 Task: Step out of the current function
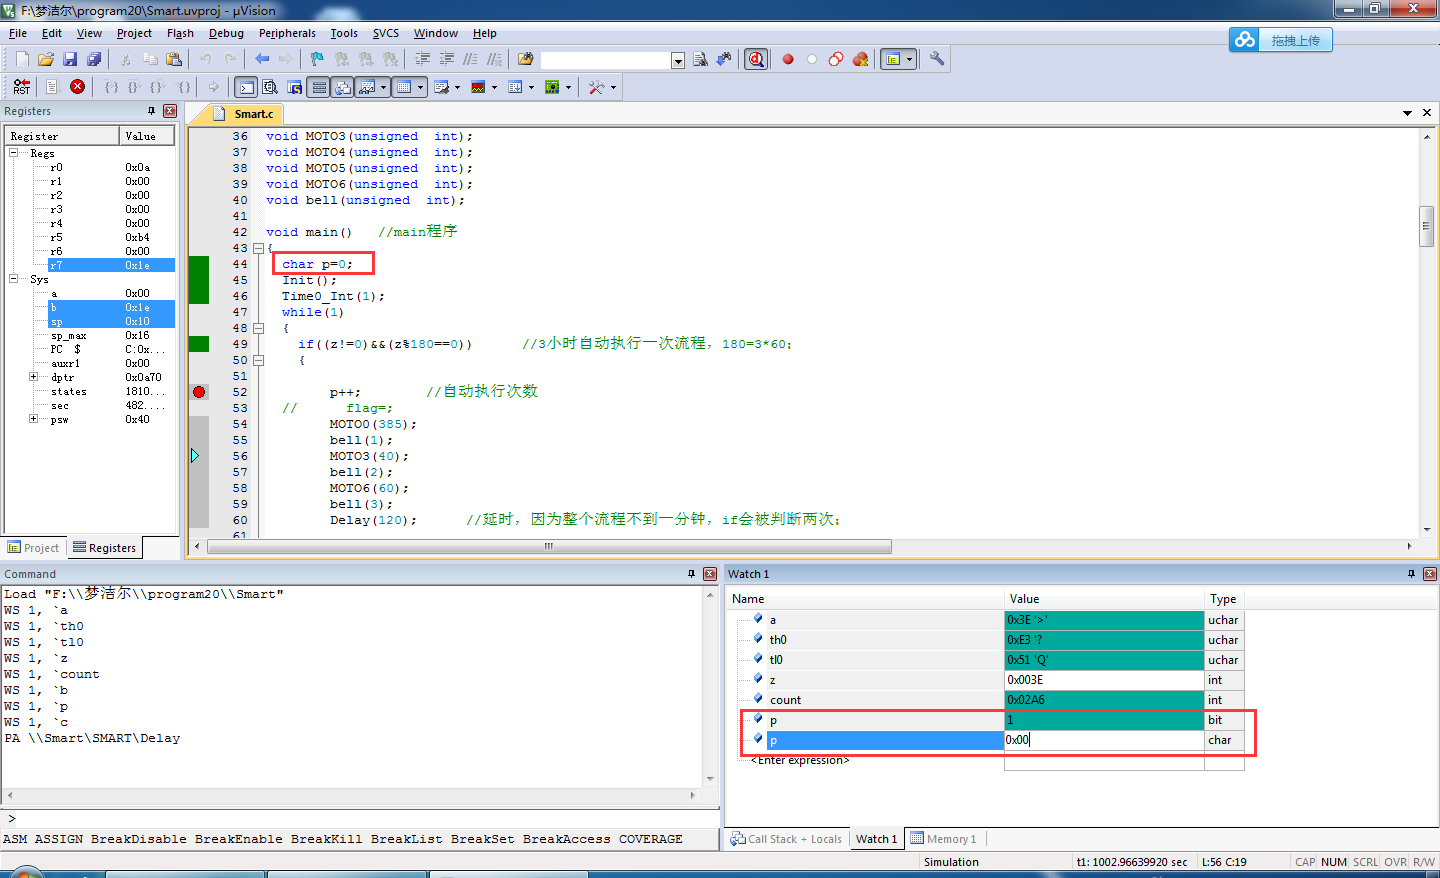coord(159,88)
